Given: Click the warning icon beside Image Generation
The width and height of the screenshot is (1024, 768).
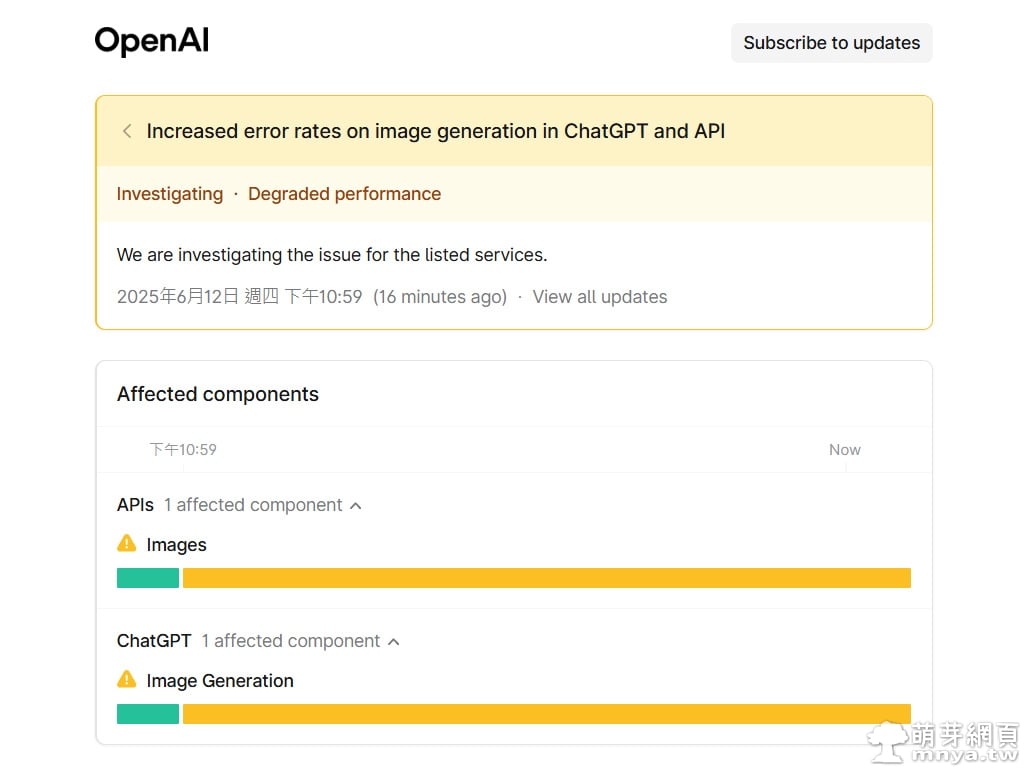Looking at the screenshot, I should [x=127, y=680].
